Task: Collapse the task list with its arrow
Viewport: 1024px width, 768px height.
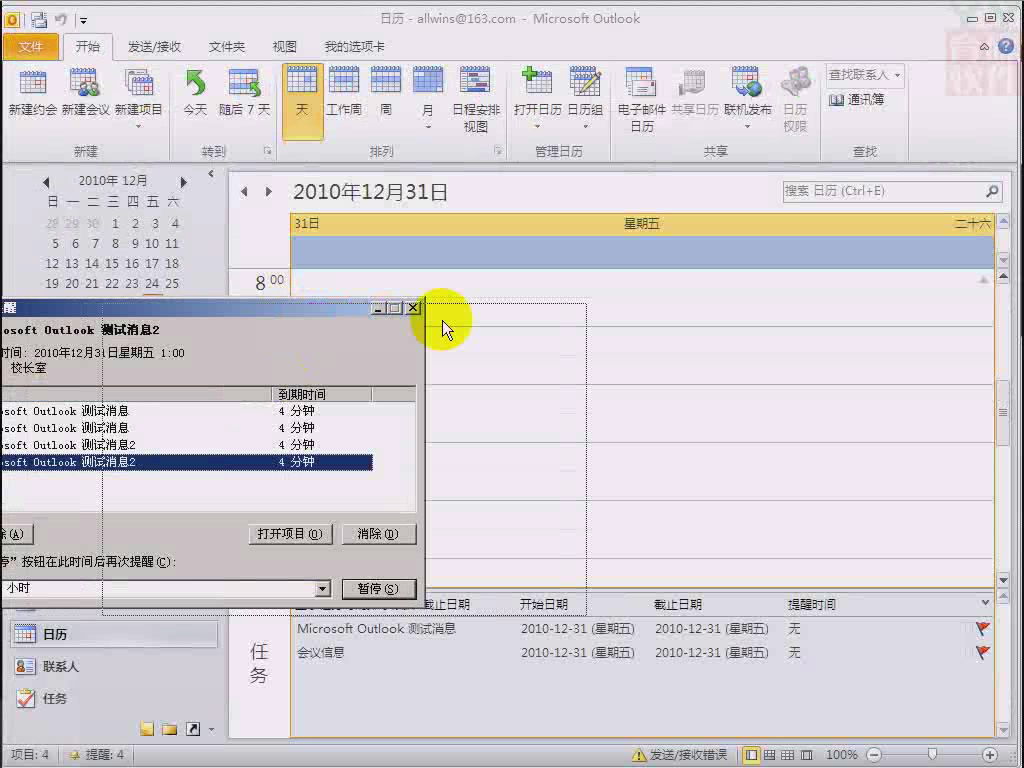Action: point(985,603)
